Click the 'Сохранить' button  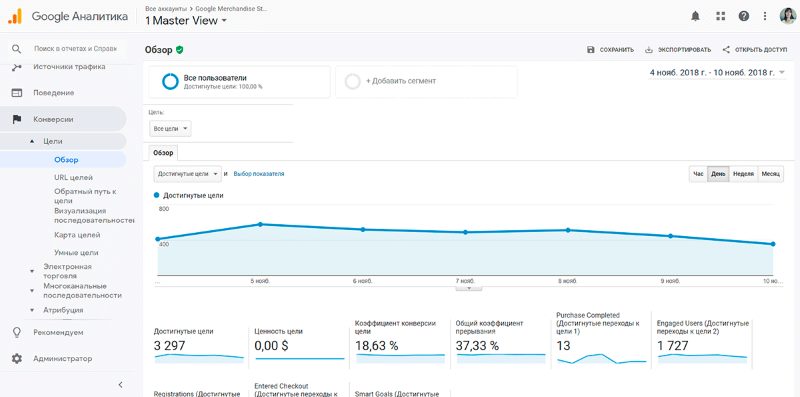point(610,49)
